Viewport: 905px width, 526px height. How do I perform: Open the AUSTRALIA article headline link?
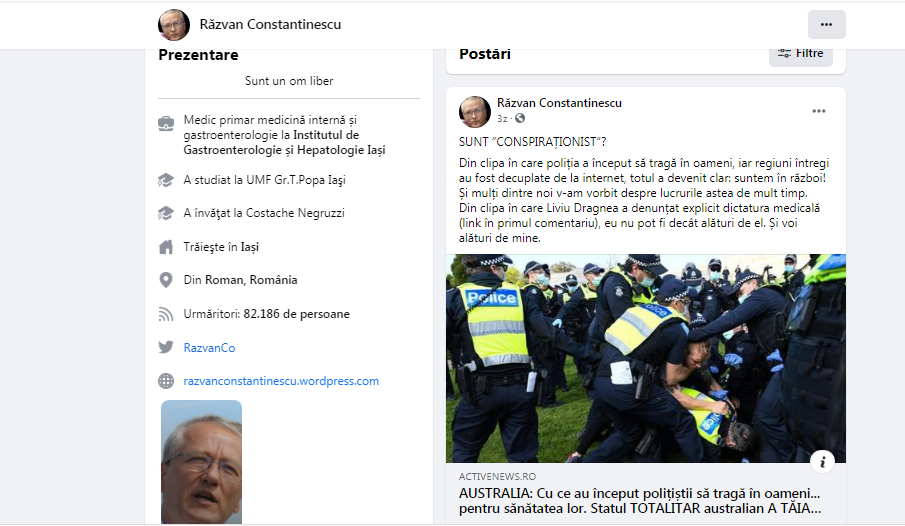[x=640, y=501]
